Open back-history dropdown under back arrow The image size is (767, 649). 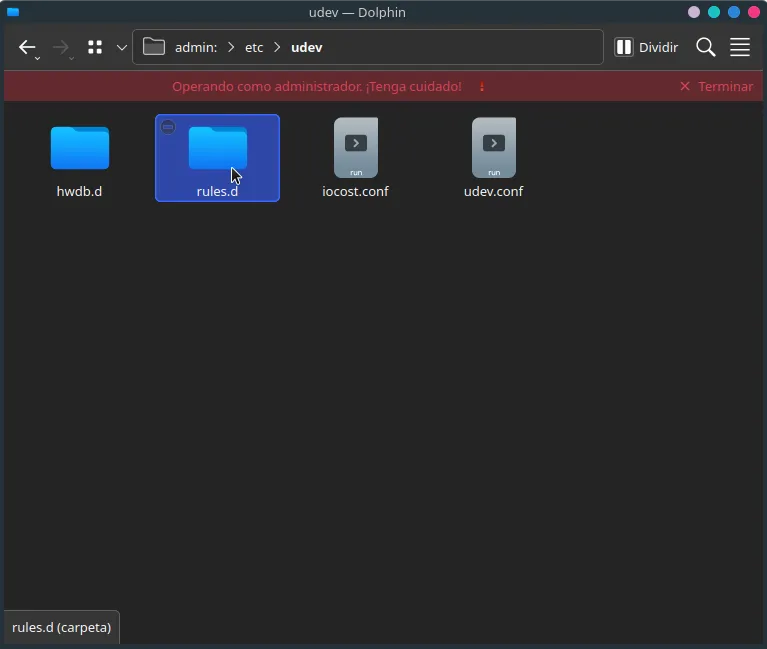pos(37,59)
